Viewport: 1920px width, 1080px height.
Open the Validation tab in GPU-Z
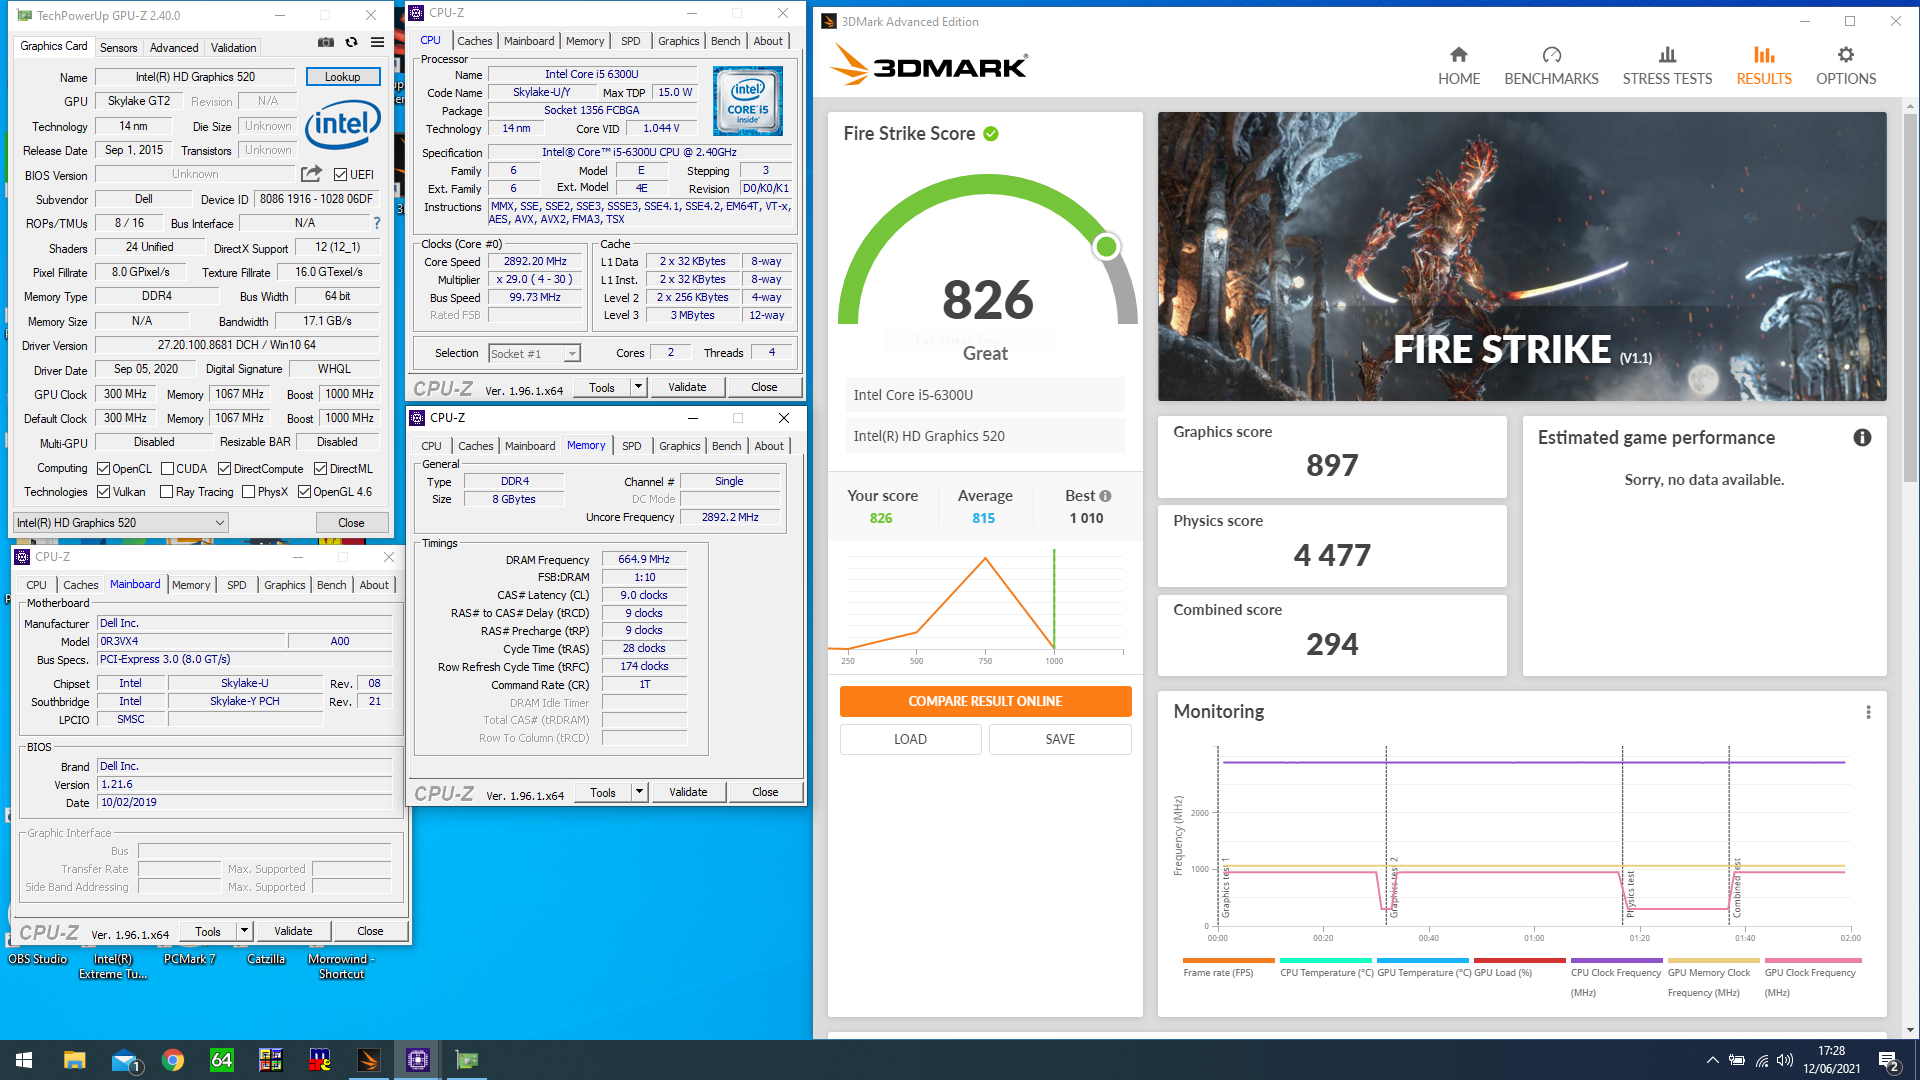pos(233,47)
